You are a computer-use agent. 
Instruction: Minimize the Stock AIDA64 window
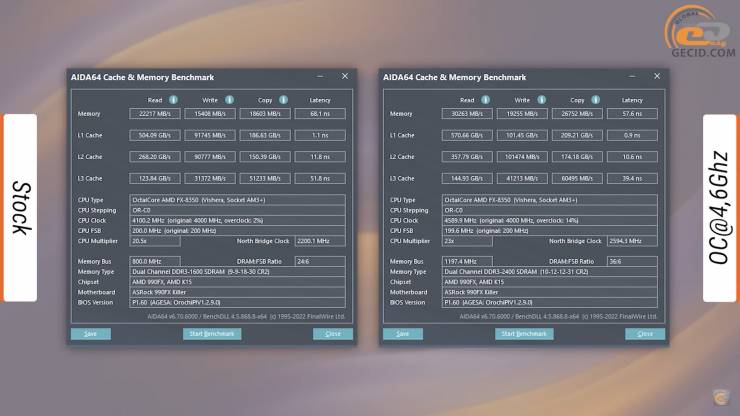pos(320,76)
